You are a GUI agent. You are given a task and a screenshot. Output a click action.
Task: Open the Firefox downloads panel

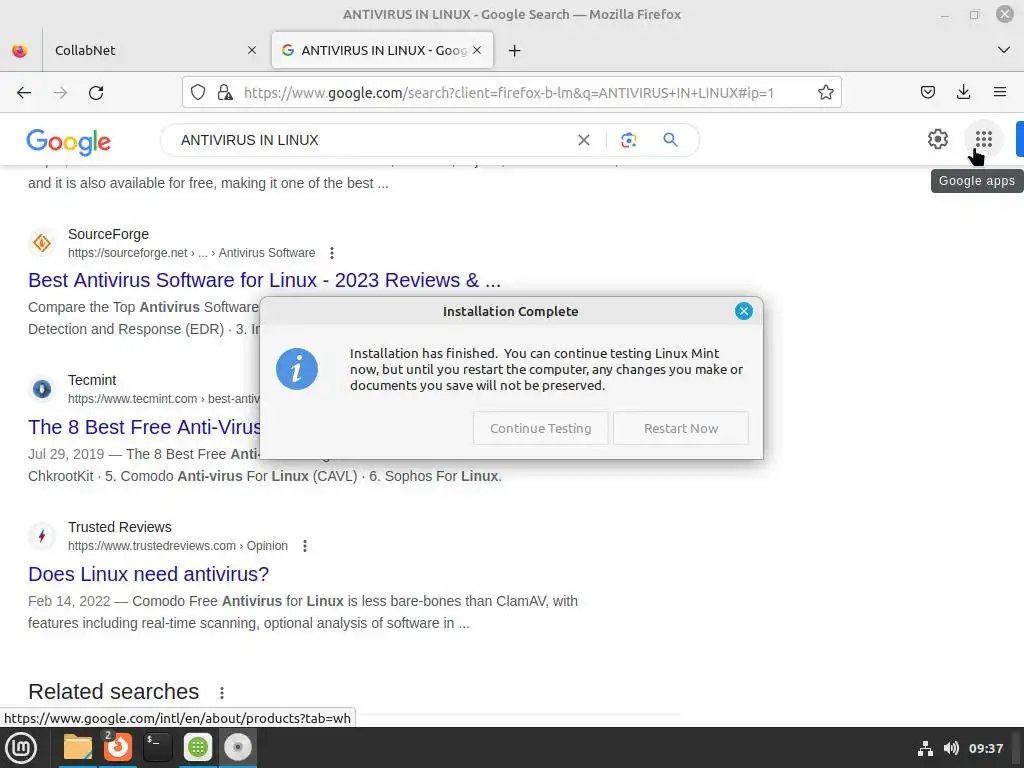click(x=963, y=93)
